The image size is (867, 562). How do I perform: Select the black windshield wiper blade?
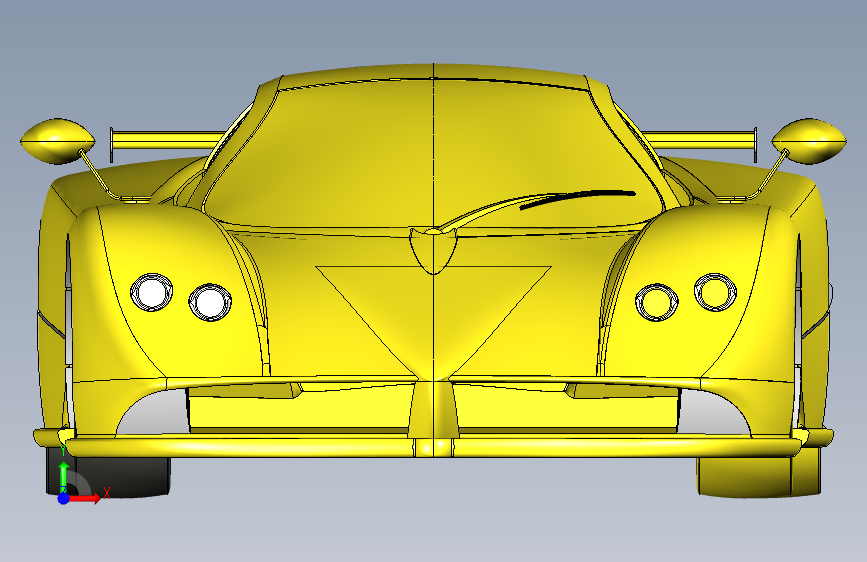coord(577,200)
